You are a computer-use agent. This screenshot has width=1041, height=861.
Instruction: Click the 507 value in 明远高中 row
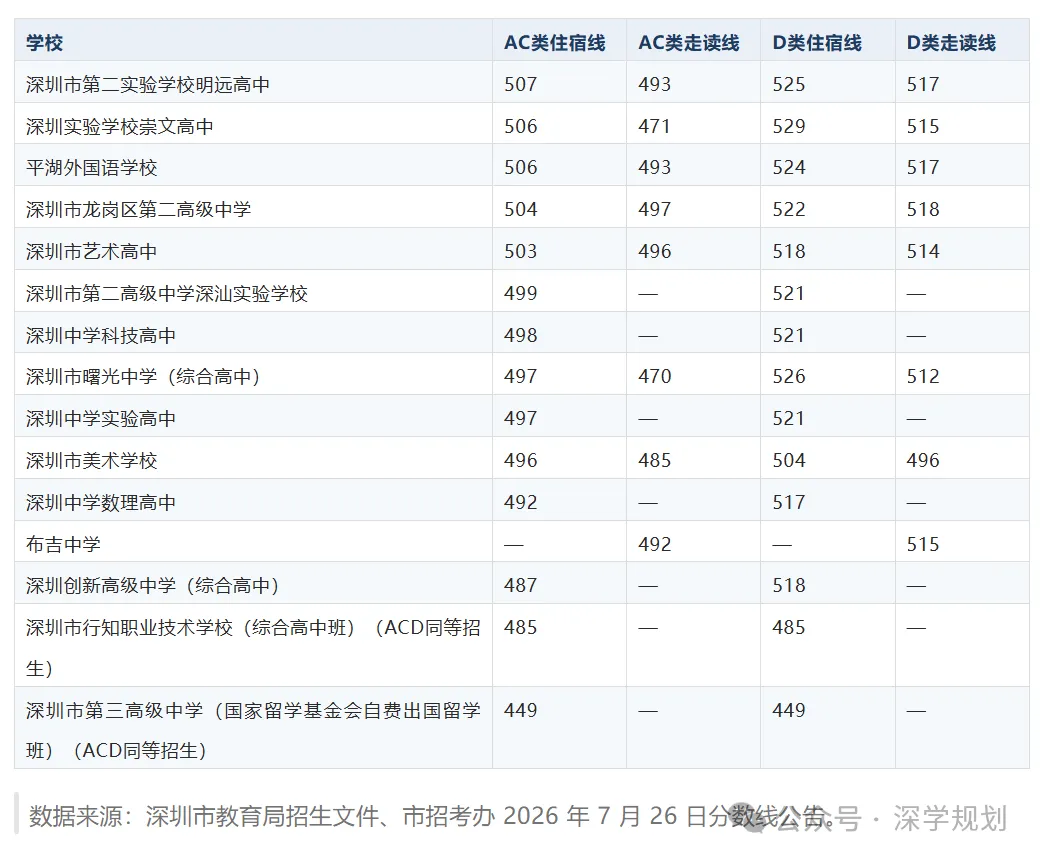(520, 84)
